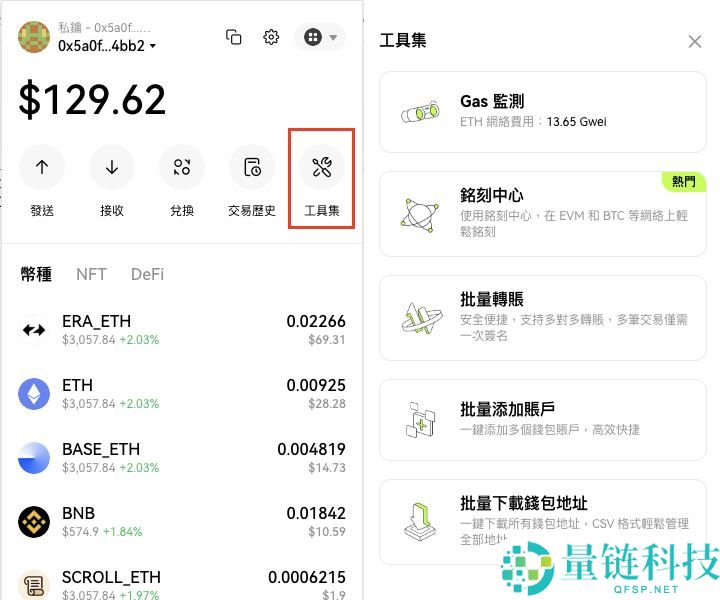Close the 工具集 panel
Viewport: 720px width, 600px height.
(x=695, y=41)
